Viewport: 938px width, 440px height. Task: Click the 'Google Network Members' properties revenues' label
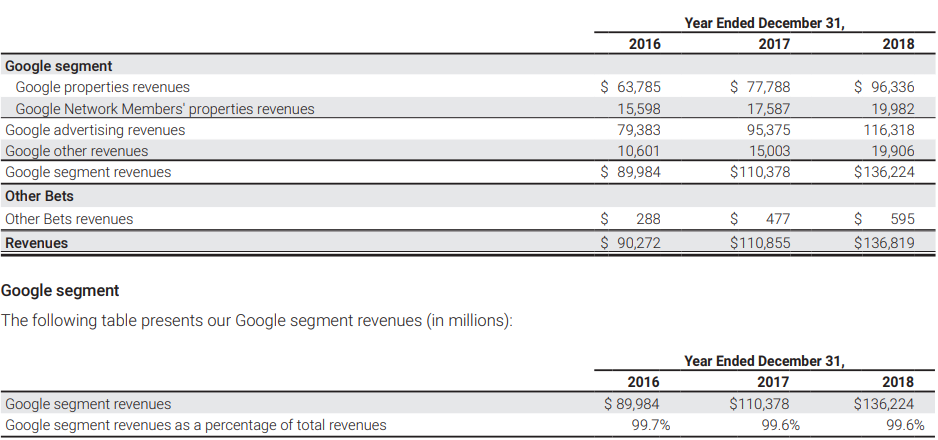[165, 109]
